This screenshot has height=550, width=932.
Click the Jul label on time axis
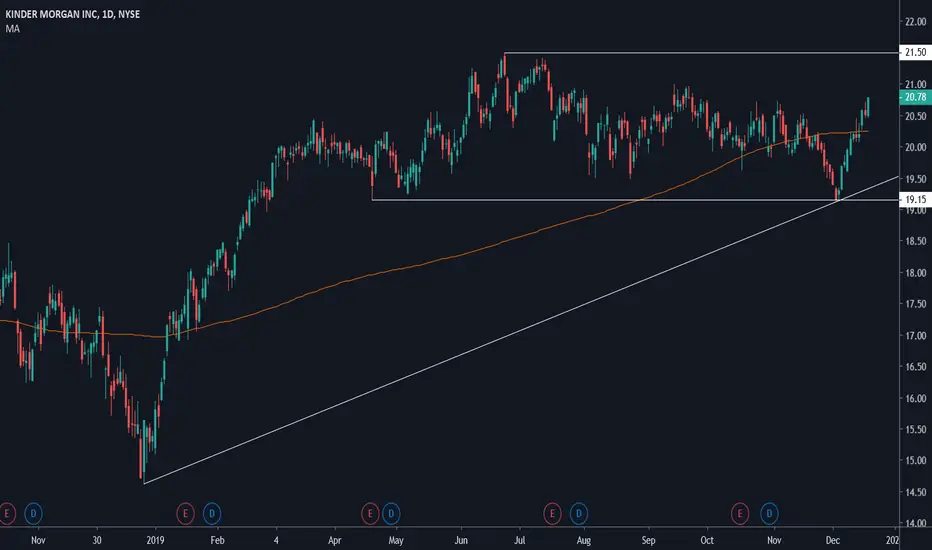[519, 540]
